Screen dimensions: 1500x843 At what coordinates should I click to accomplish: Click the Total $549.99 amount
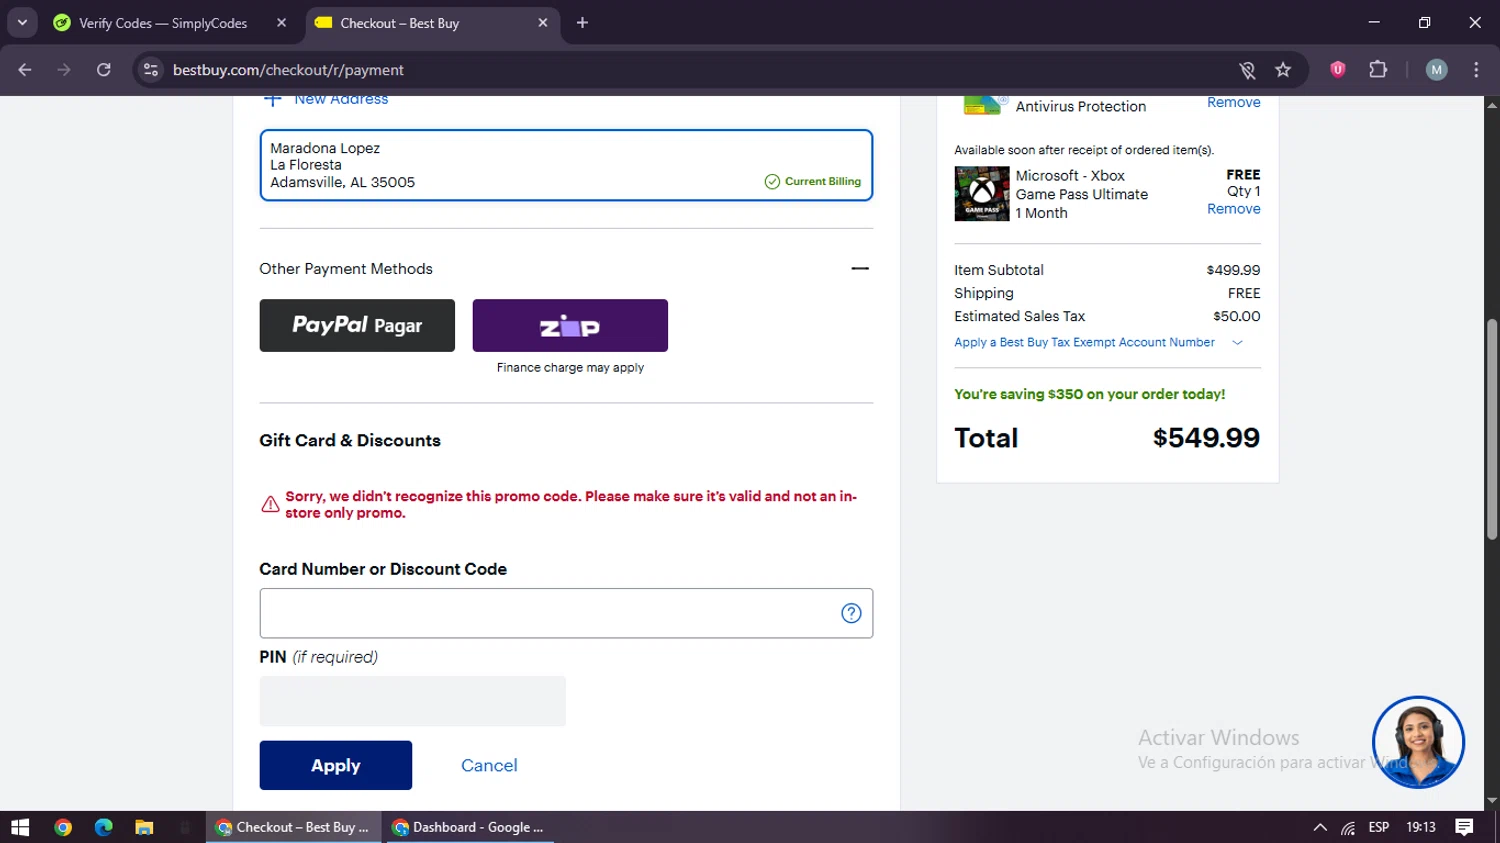pyautogui.click(x=1206, y=438)
